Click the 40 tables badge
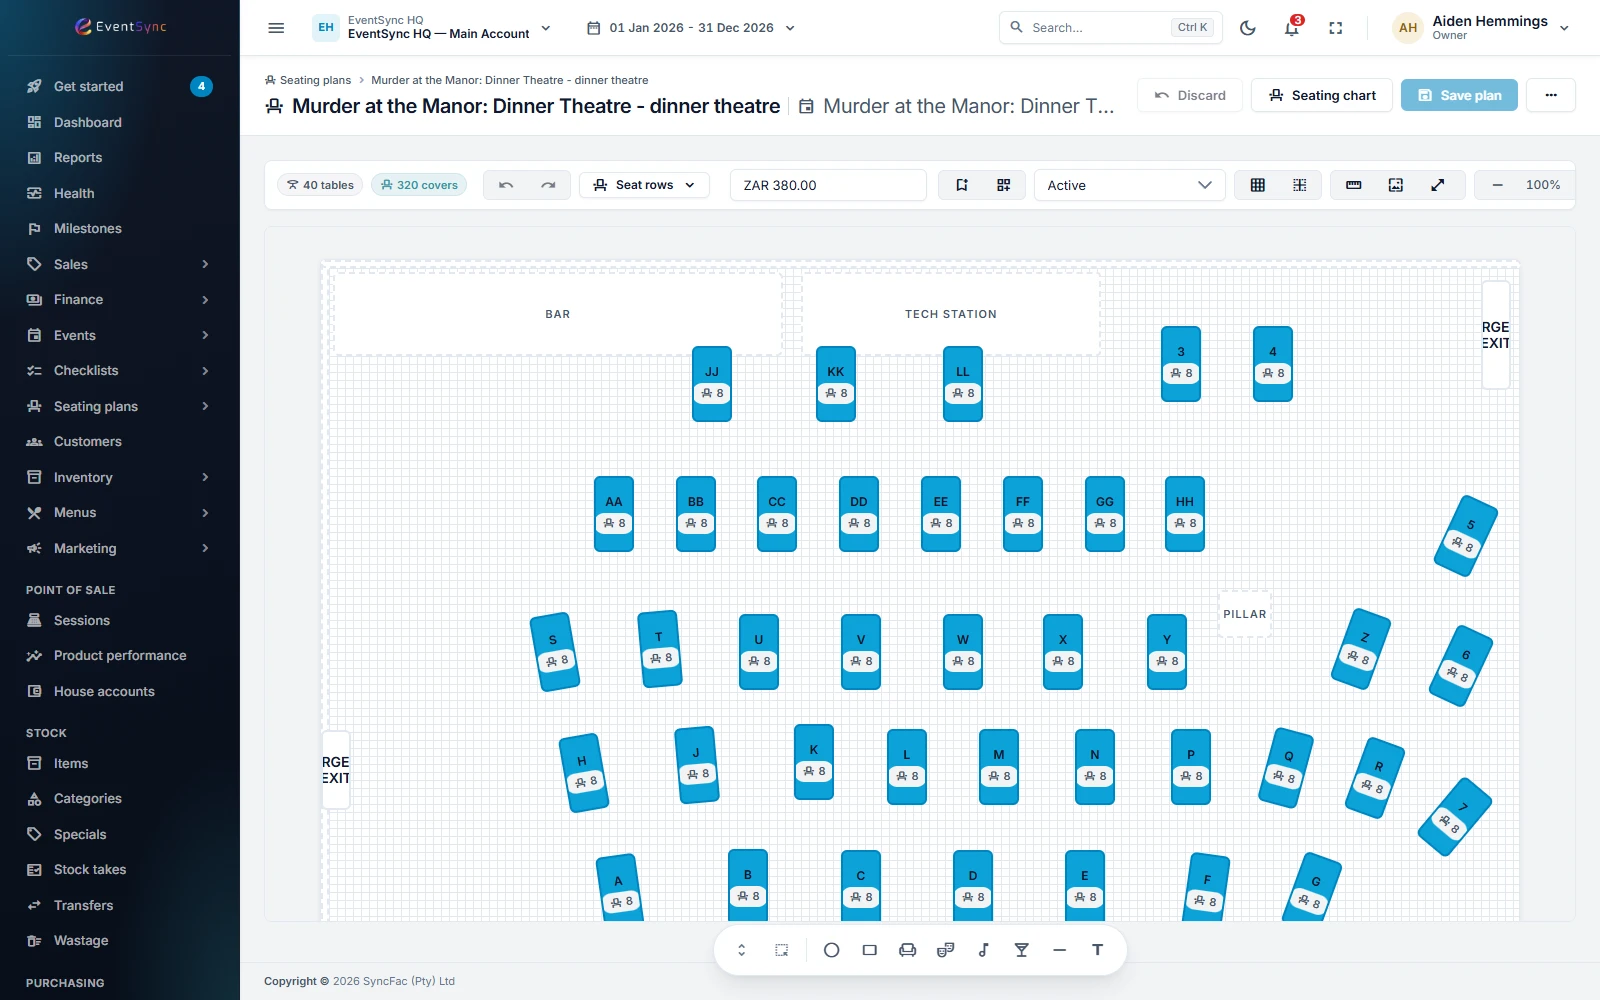 click(320, 185)
